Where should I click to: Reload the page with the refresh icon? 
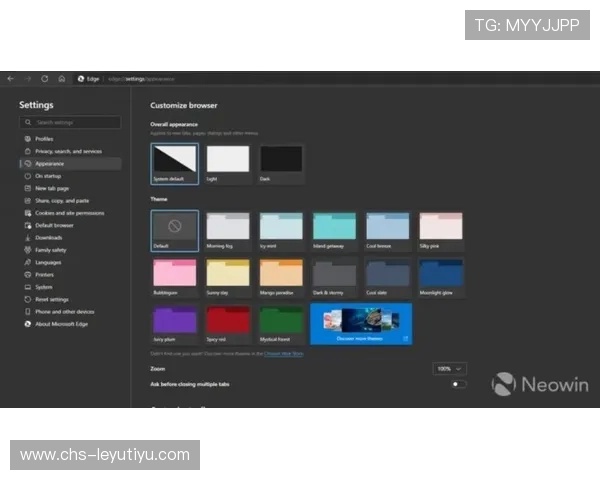coord(45,78)
